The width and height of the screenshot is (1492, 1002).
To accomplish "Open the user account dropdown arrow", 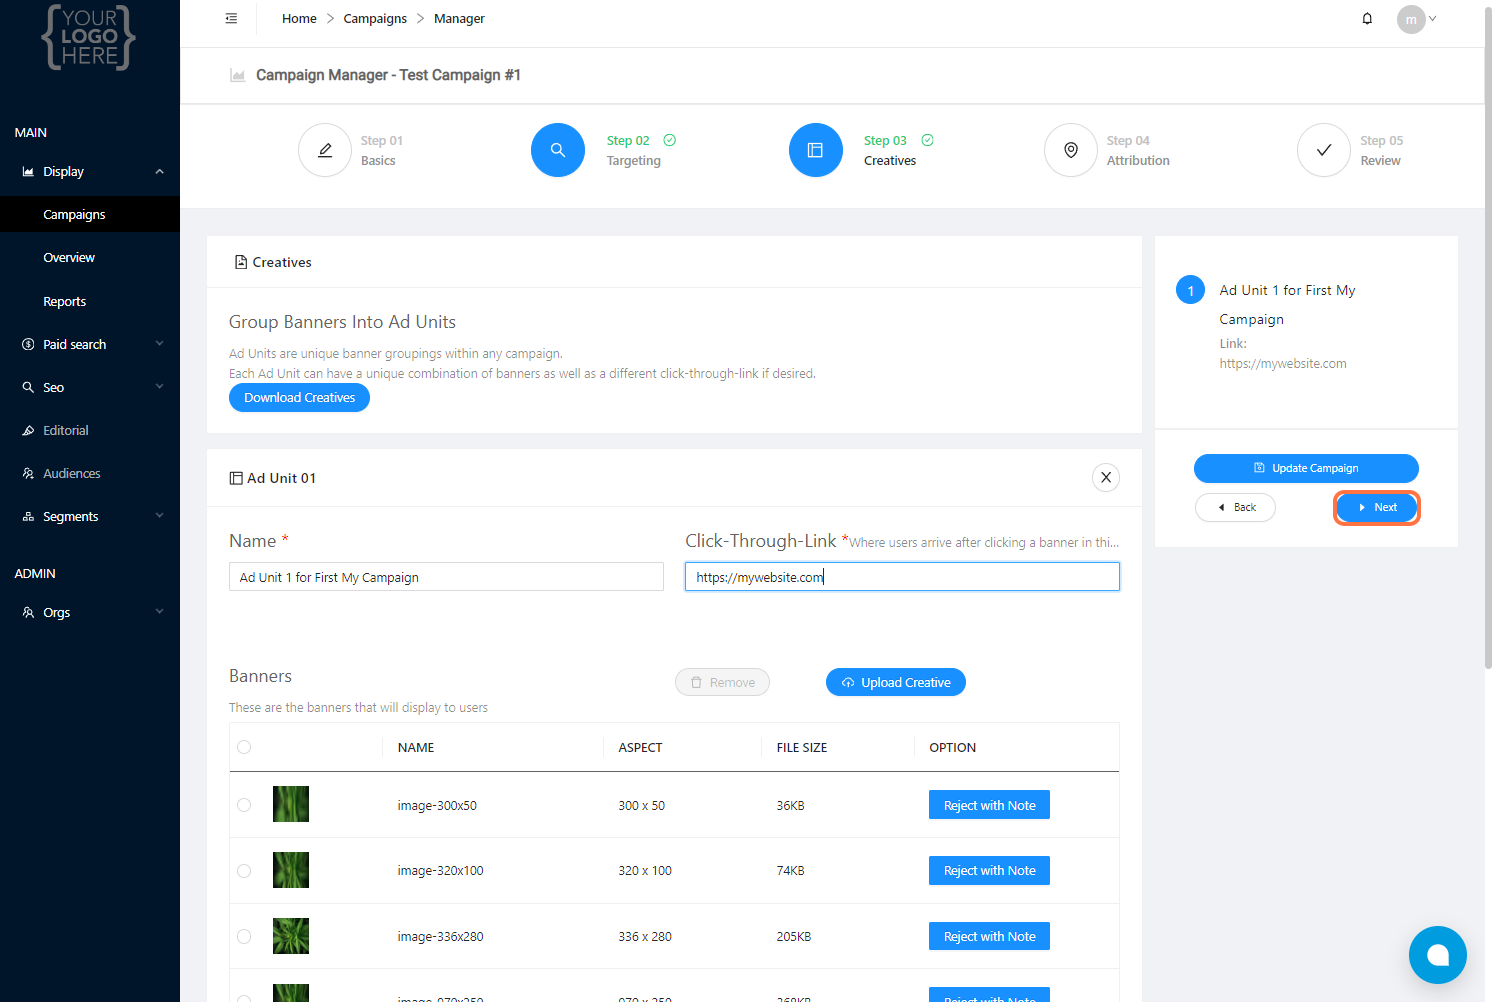I will (1432, 19).
